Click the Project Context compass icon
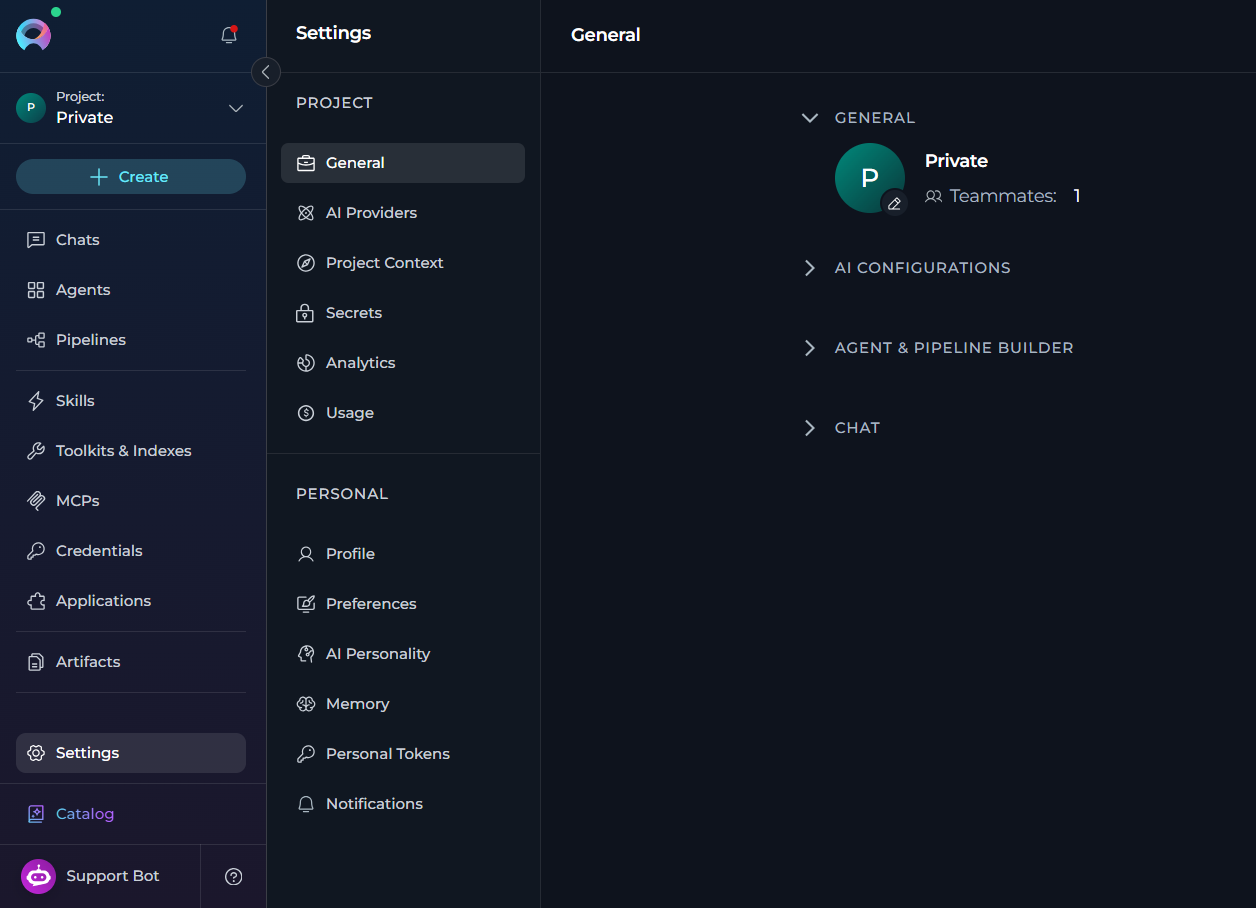Viewport: 1256px width, 908px height. [x=306, y=263]
